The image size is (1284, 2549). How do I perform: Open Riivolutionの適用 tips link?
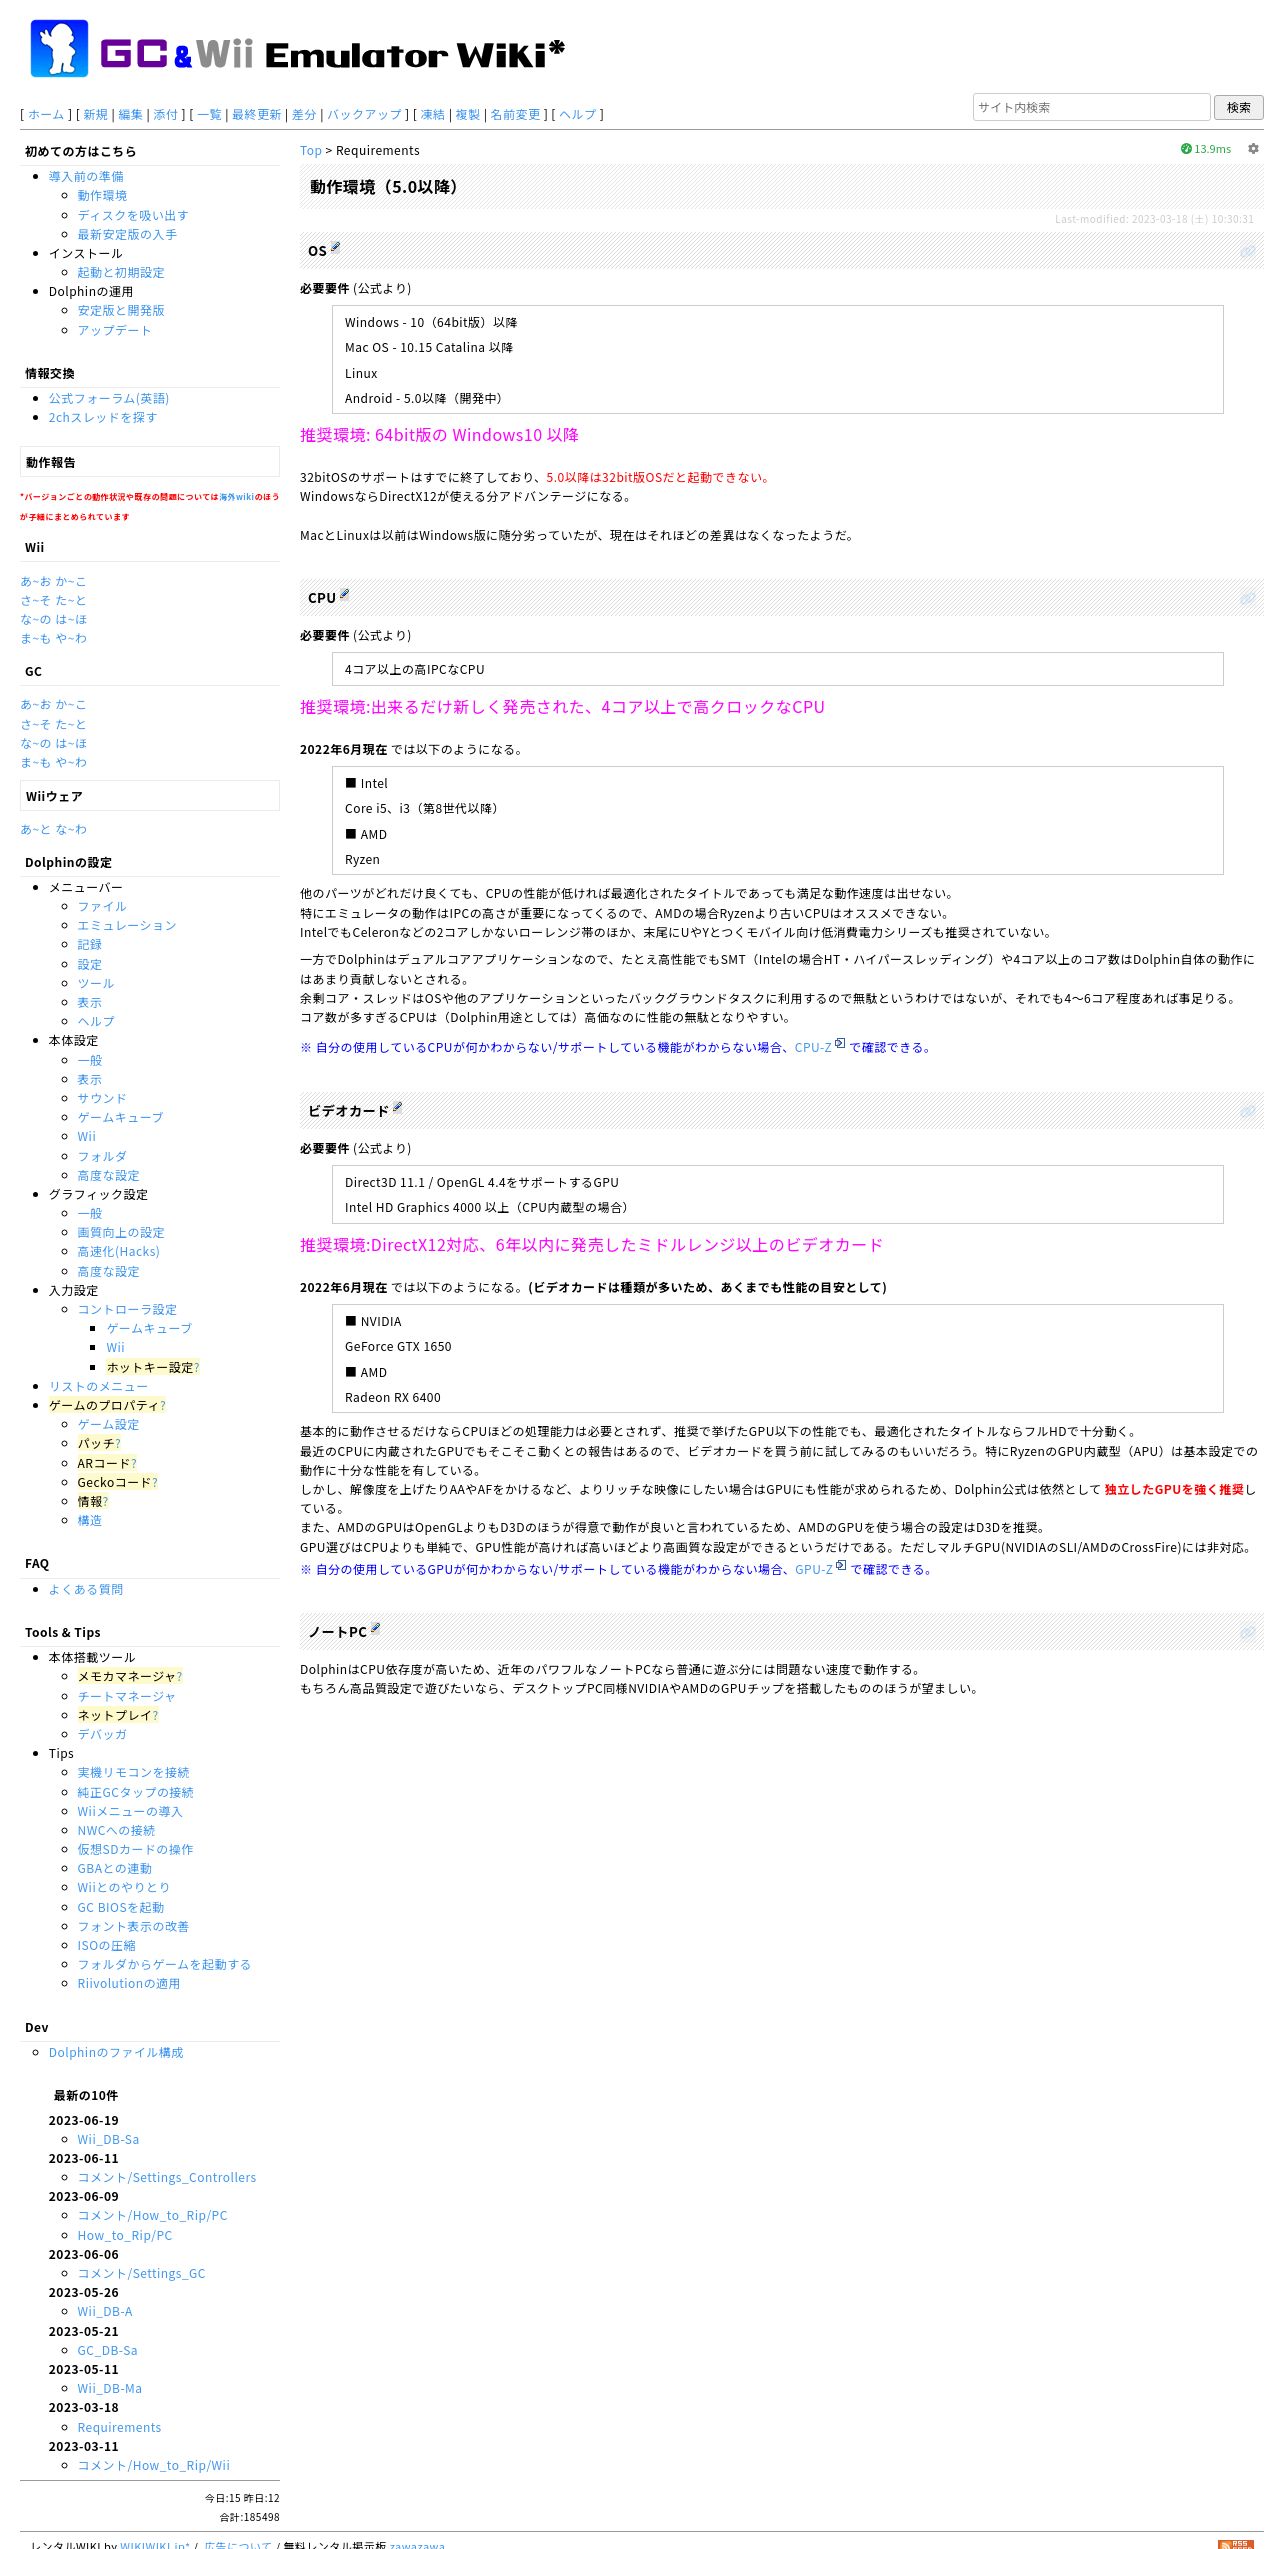point(129,1983)
